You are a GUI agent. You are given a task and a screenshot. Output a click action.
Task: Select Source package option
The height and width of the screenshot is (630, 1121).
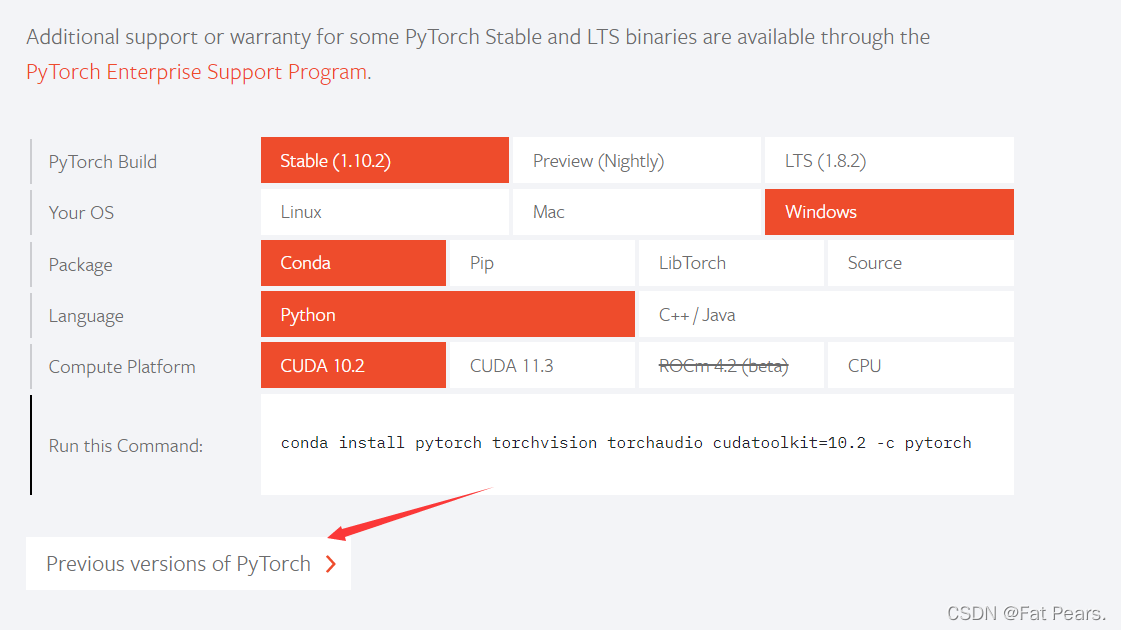920,263
